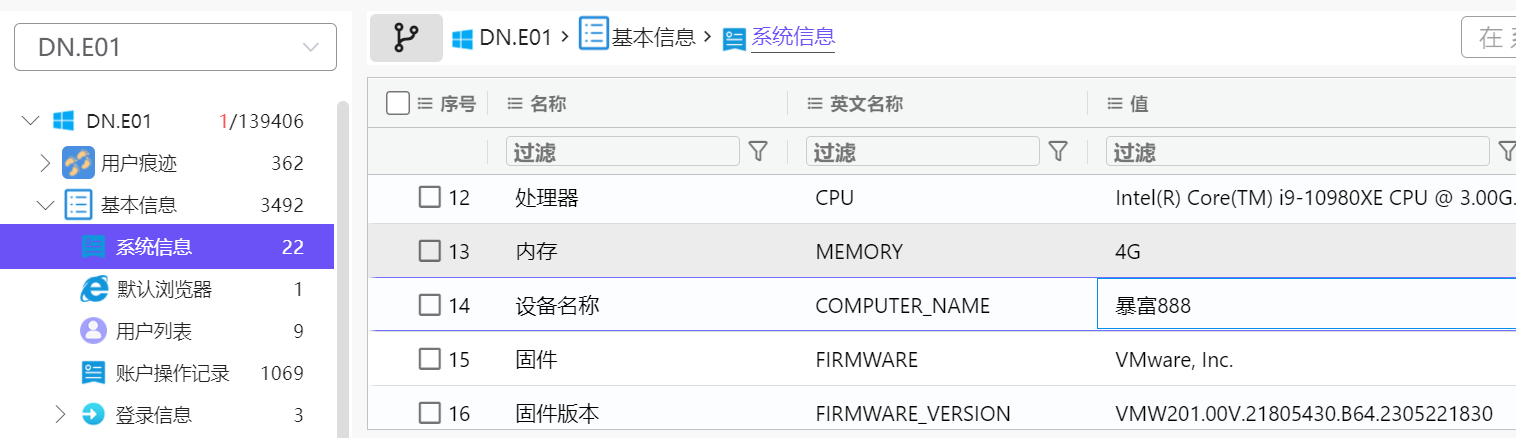Click the 登录信息 arrow icon
This screenshot has height=438, width=1516.
(93, 414)
